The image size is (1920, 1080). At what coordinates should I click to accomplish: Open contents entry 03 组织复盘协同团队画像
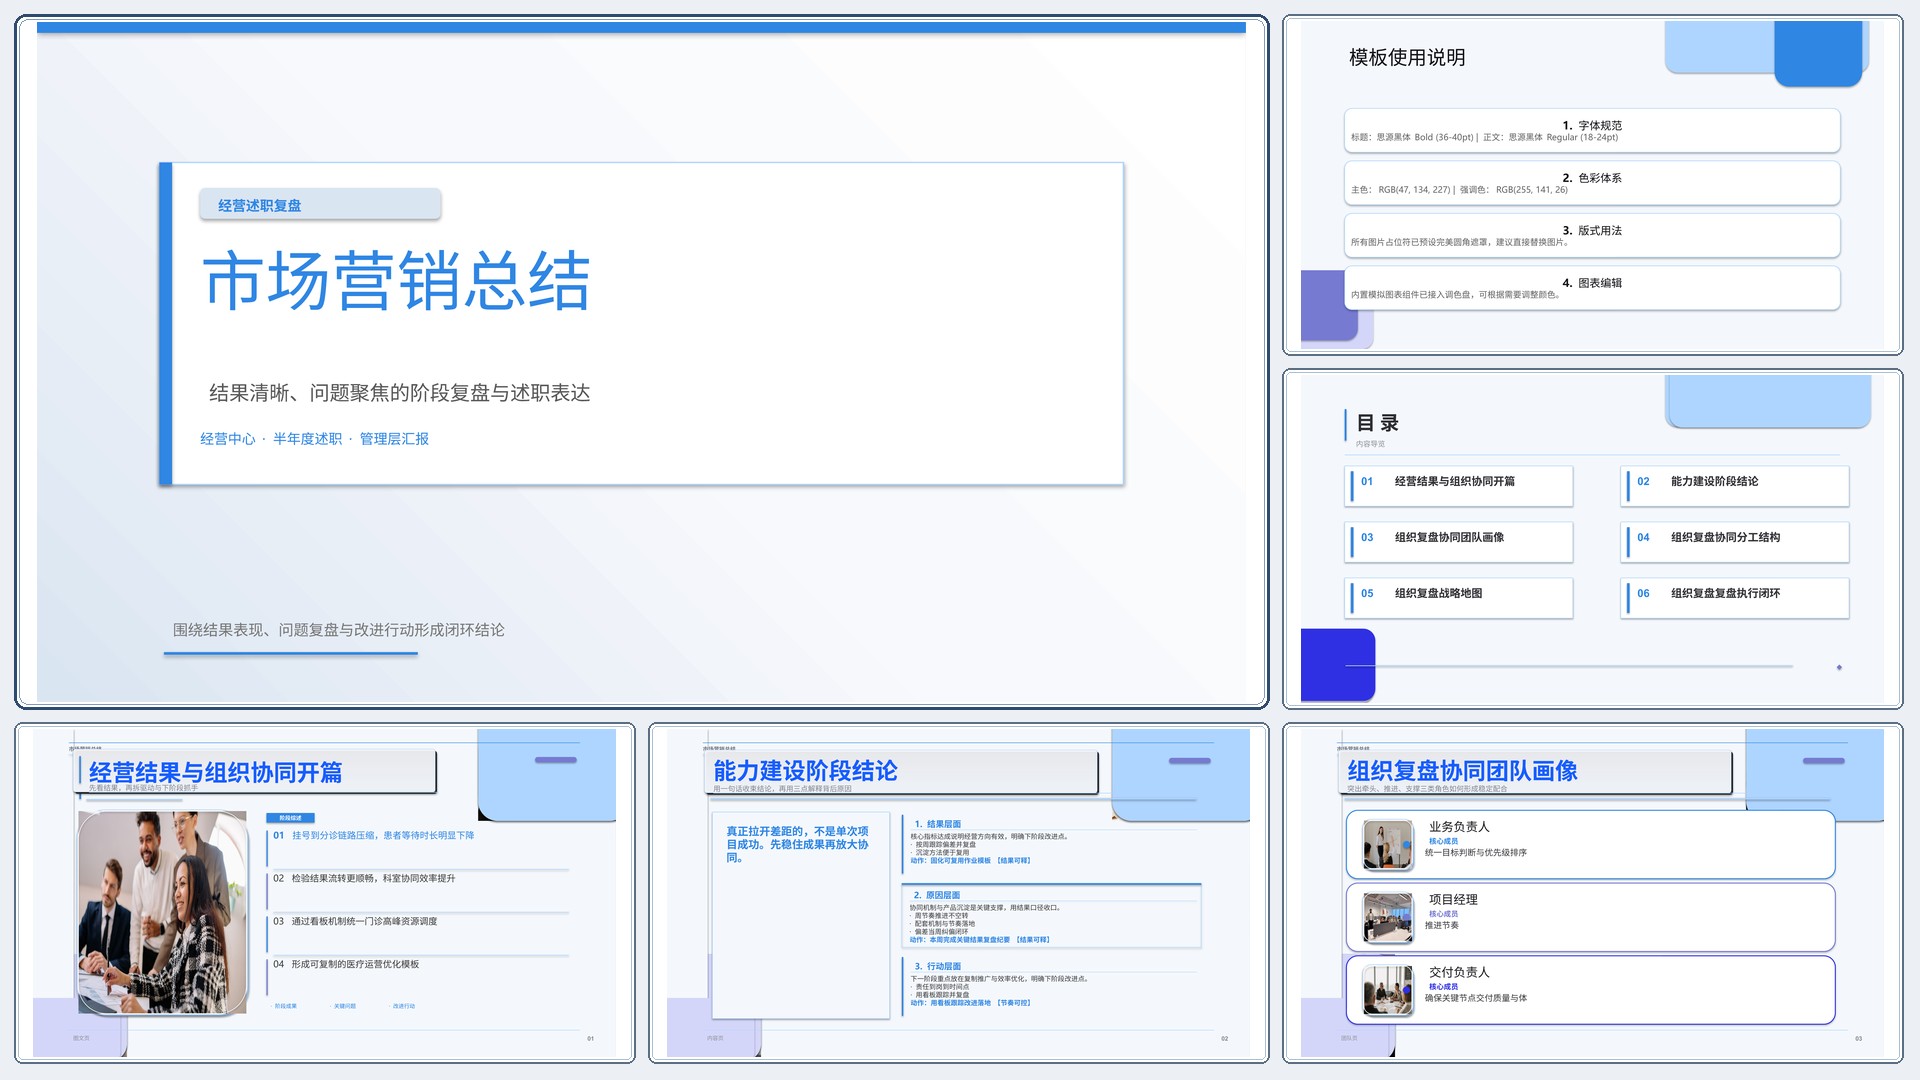(1460, 542)
